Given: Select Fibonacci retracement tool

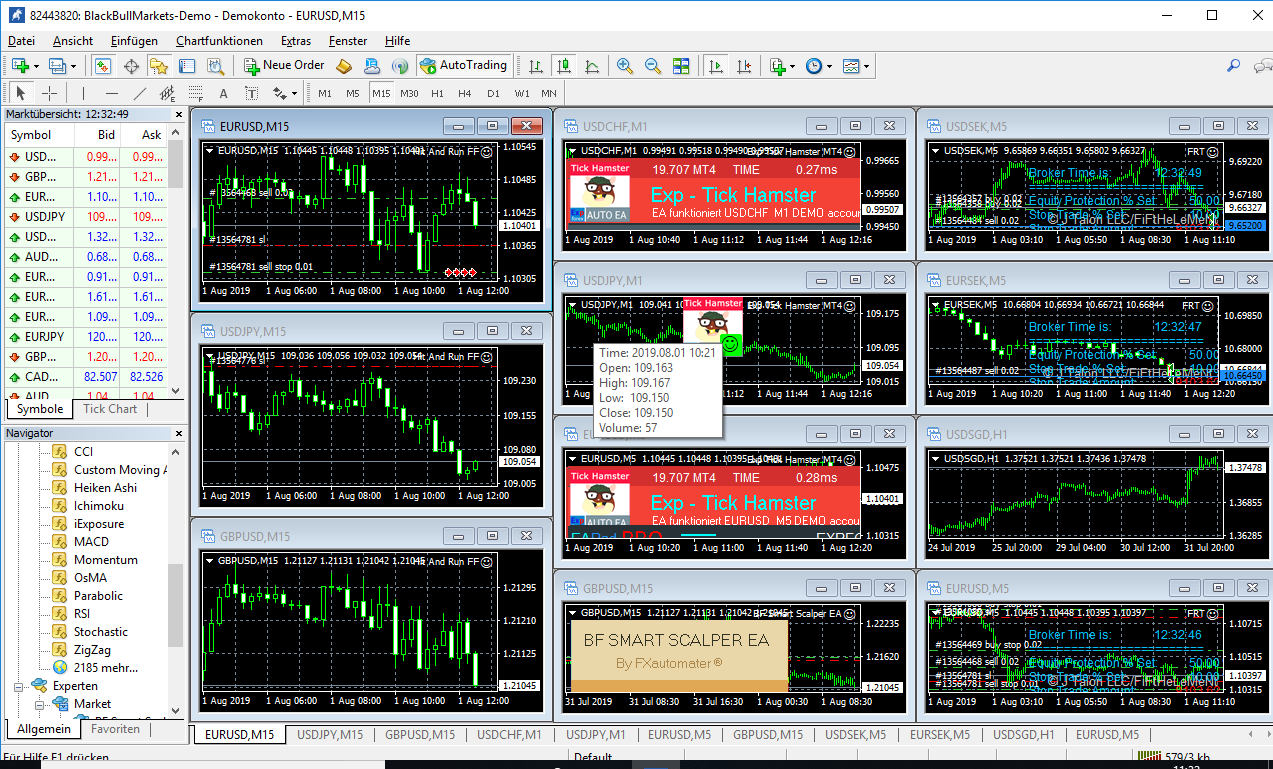Looking at the screenshot, I should 195,93.
